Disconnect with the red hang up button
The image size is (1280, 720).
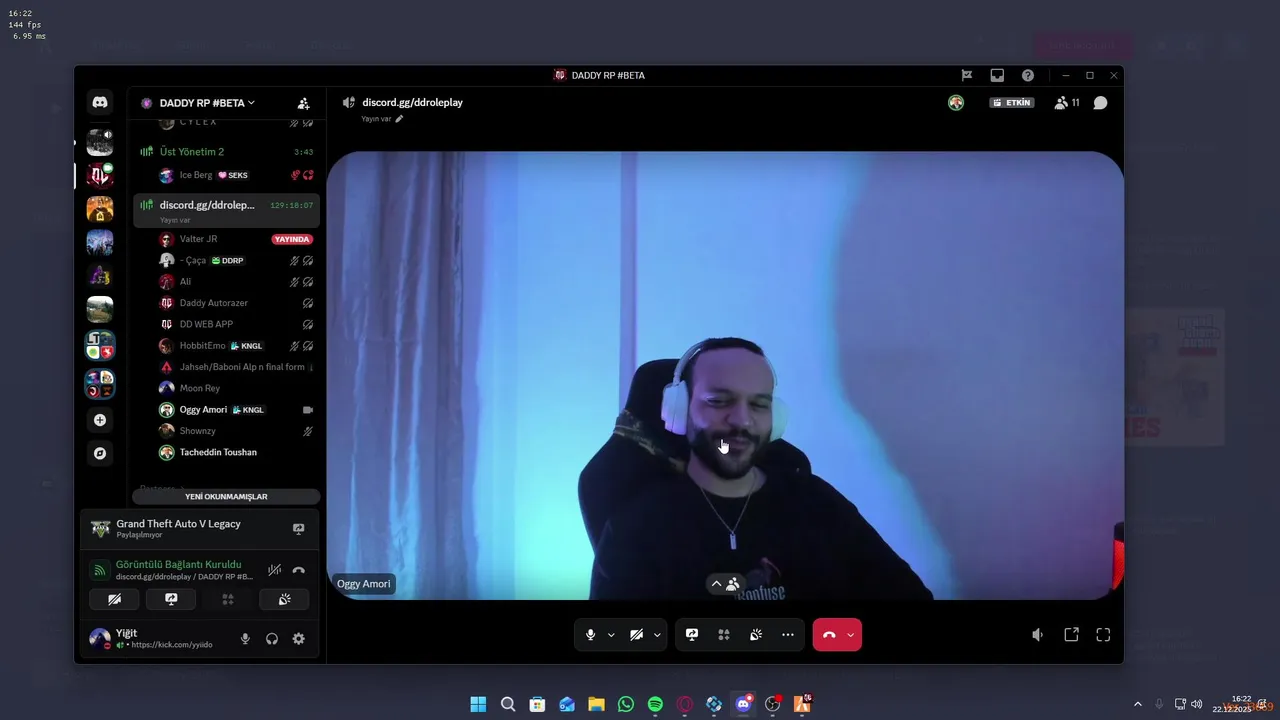(829, 635)
